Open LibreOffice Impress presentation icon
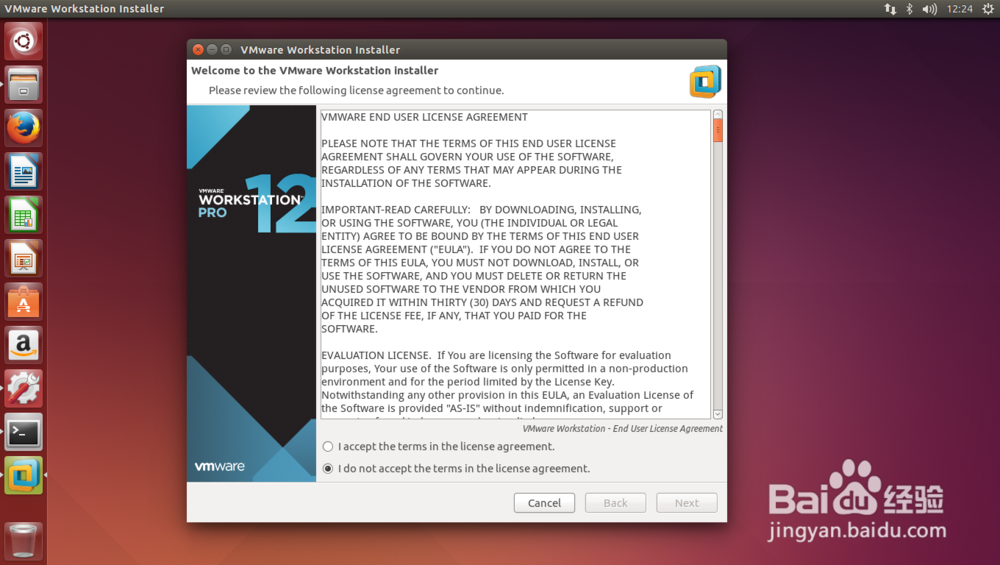Viewport: 1000px width, 565px height. pos(24,258)
